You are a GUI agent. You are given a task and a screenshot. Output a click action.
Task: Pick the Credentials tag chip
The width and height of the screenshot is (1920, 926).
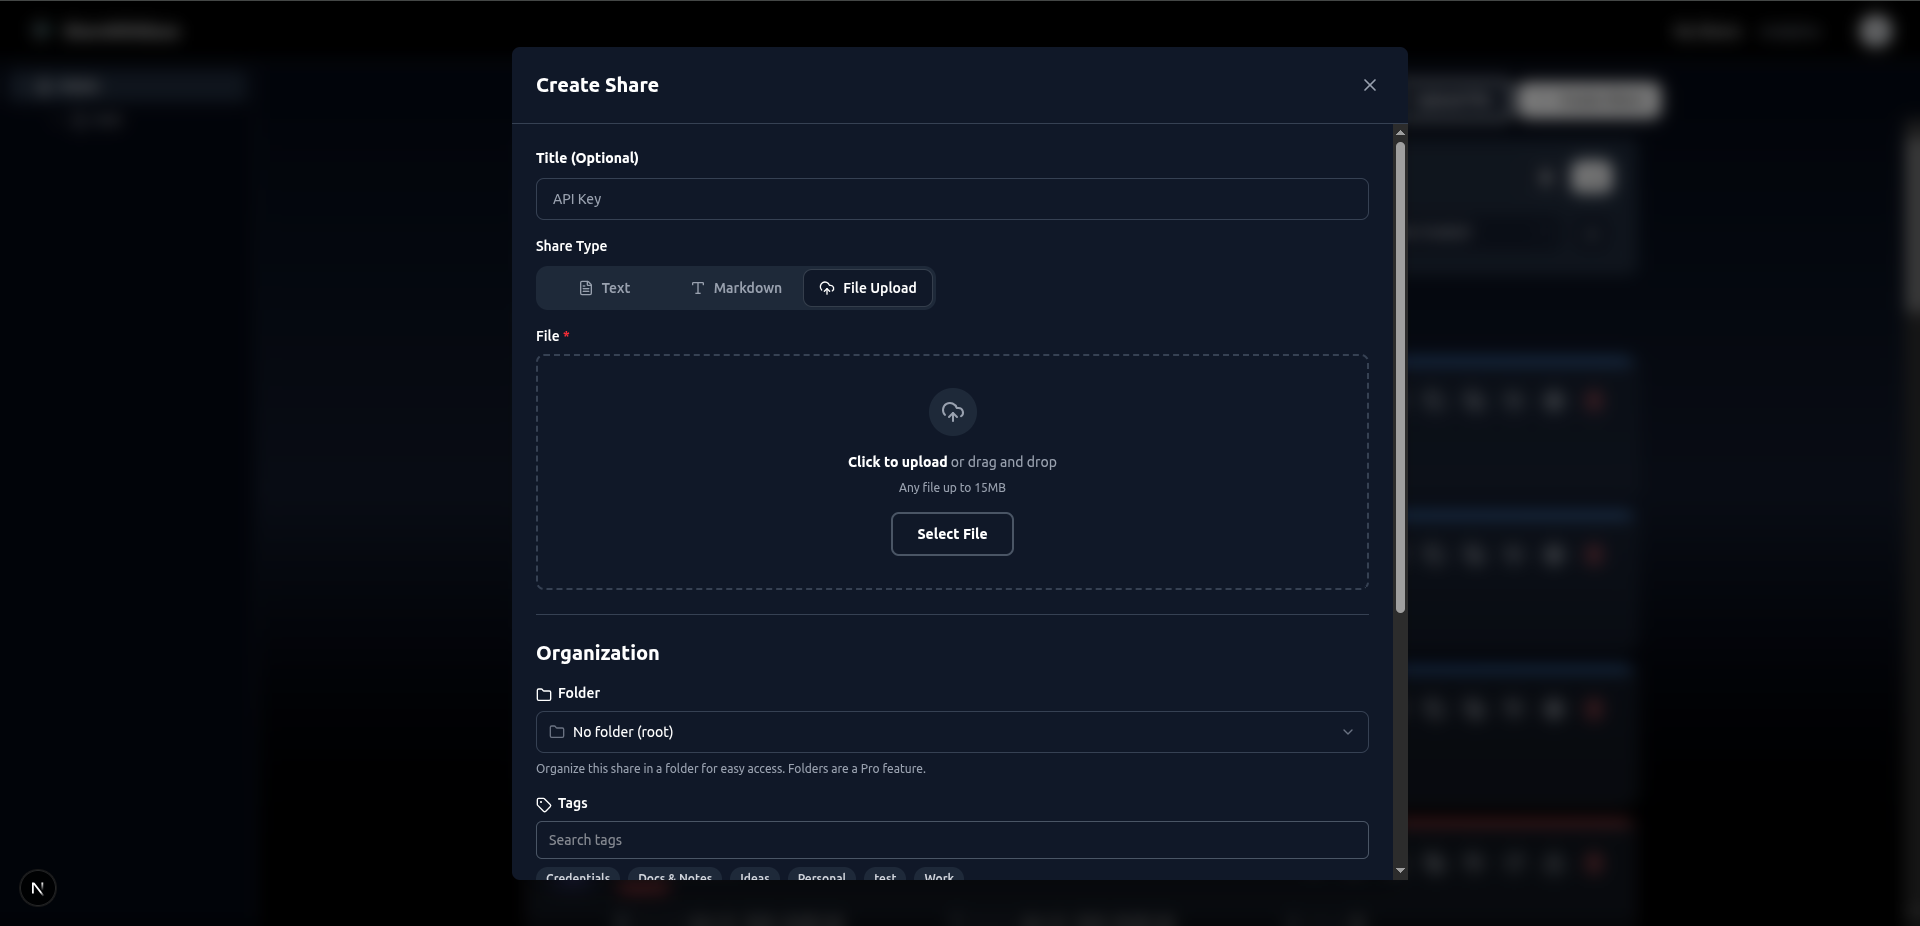click(x=578, y=875)
